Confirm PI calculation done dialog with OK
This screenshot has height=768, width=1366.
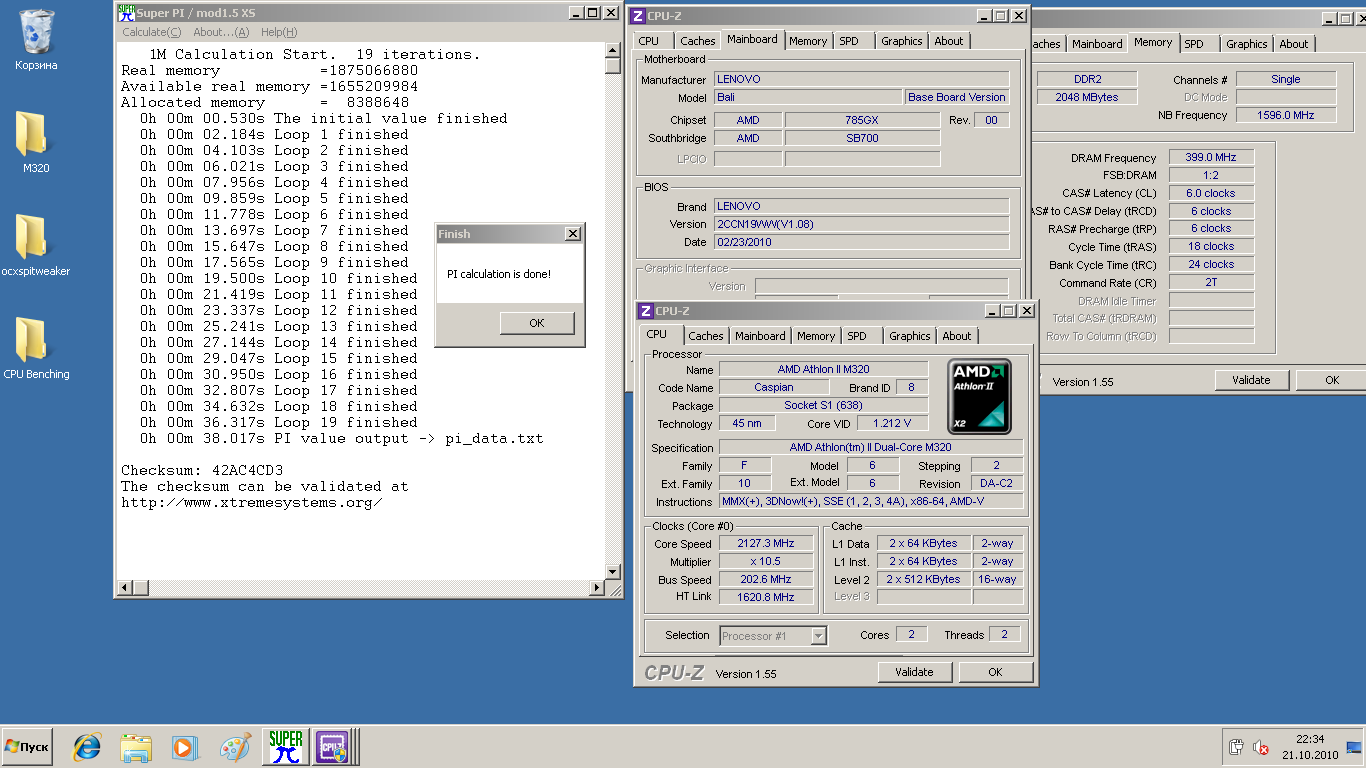coord(537,323)
